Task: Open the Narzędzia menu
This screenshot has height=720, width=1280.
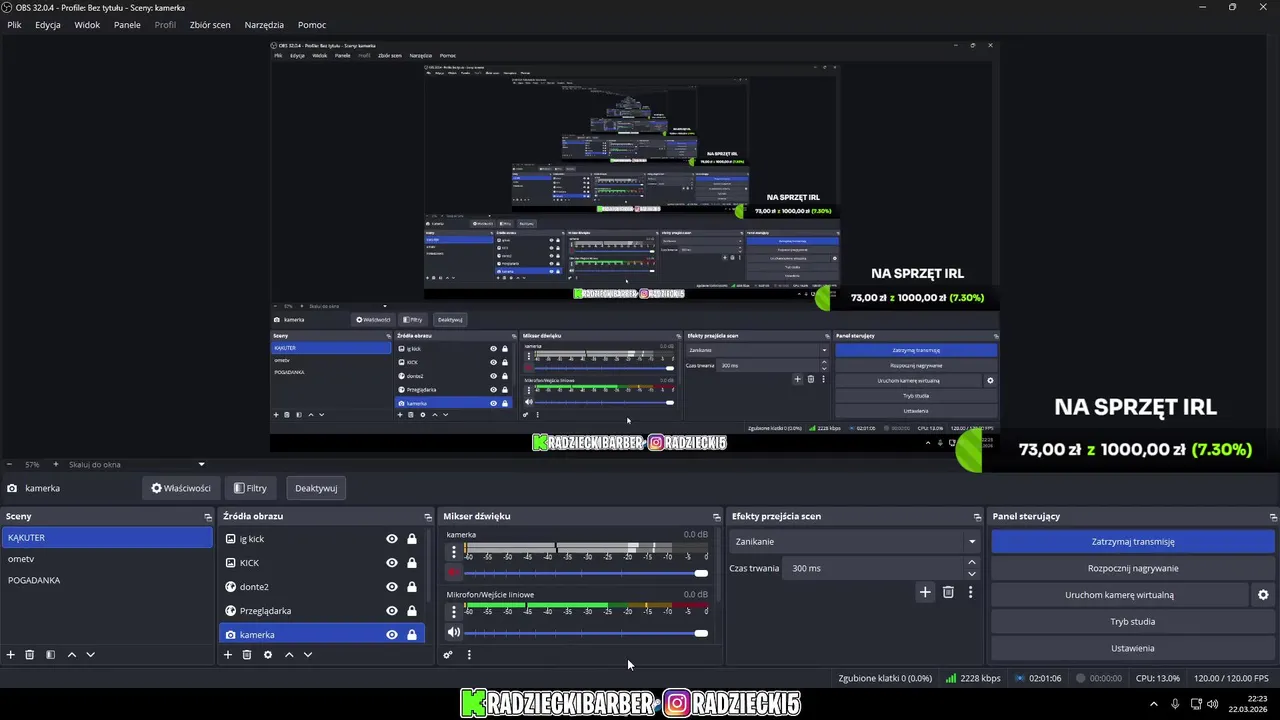Action: [264, 25]
